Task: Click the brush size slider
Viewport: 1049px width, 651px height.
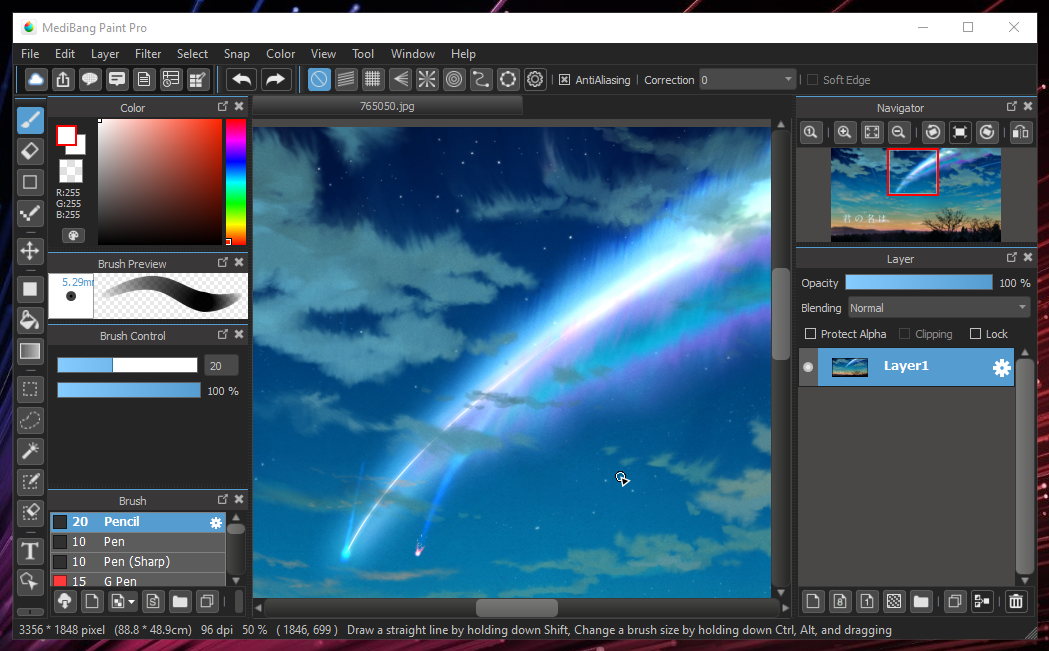Action: (127, 365)
